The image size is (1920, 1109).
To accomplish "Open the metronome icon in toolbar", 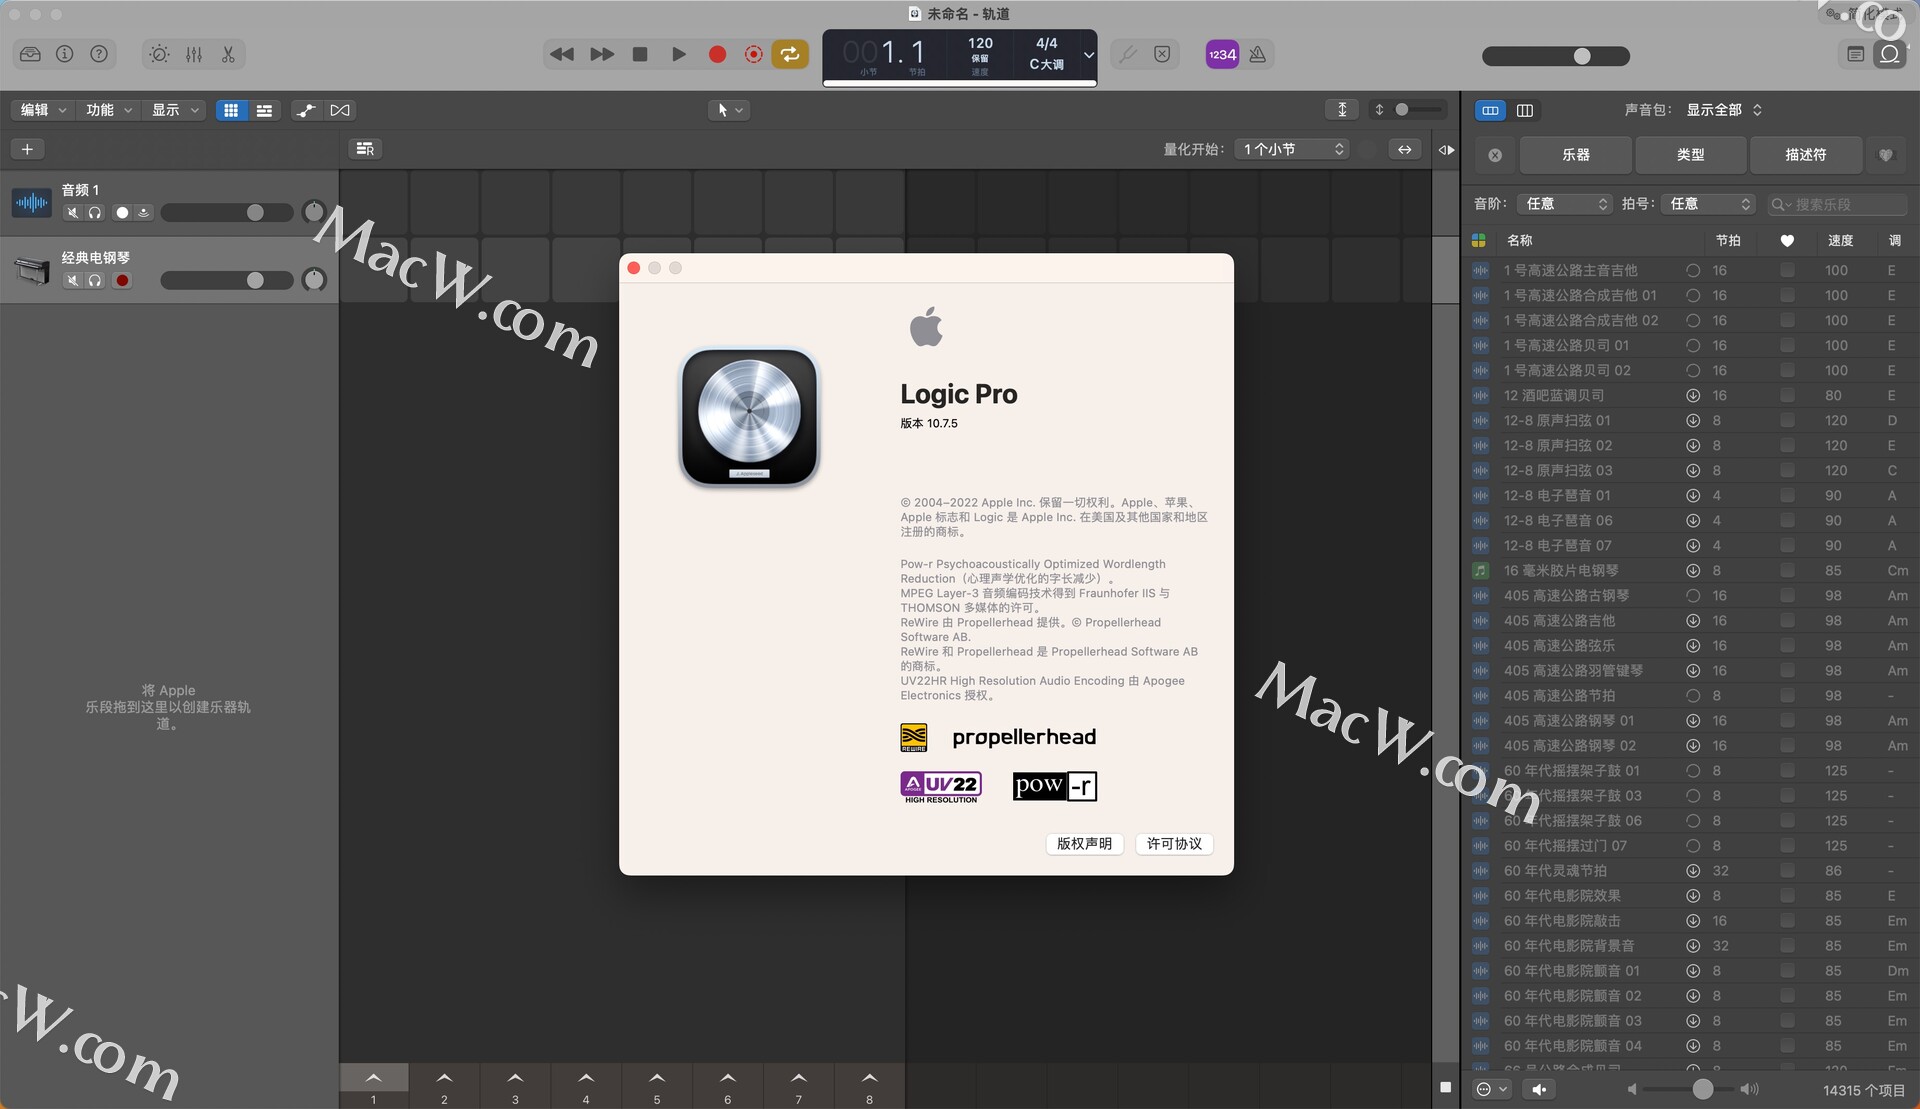I will click(x=1258, y=55).
